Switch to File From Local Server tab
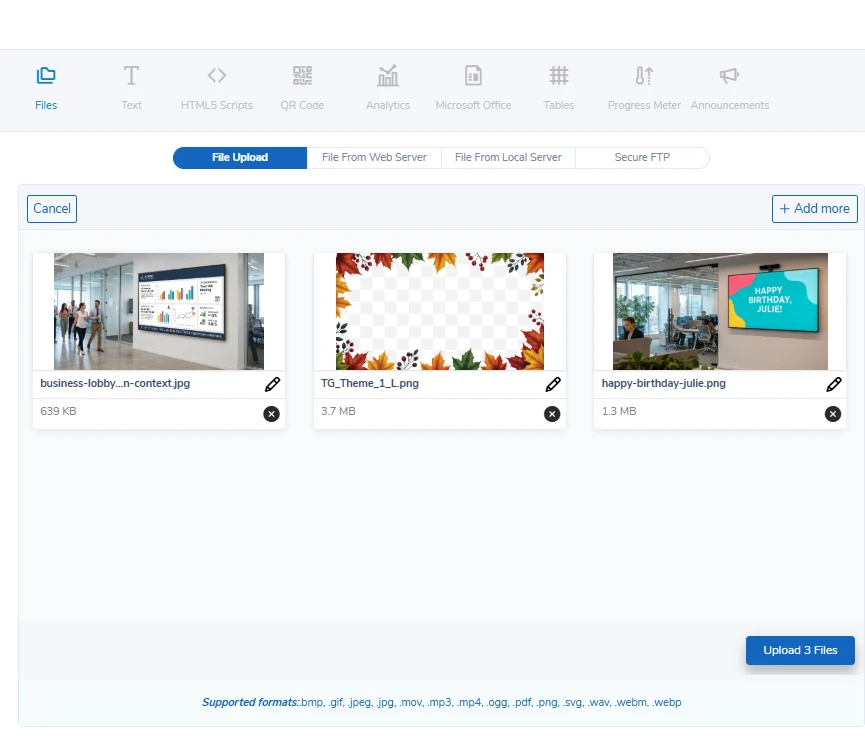 pyautogui.click(x=508, y=158)
